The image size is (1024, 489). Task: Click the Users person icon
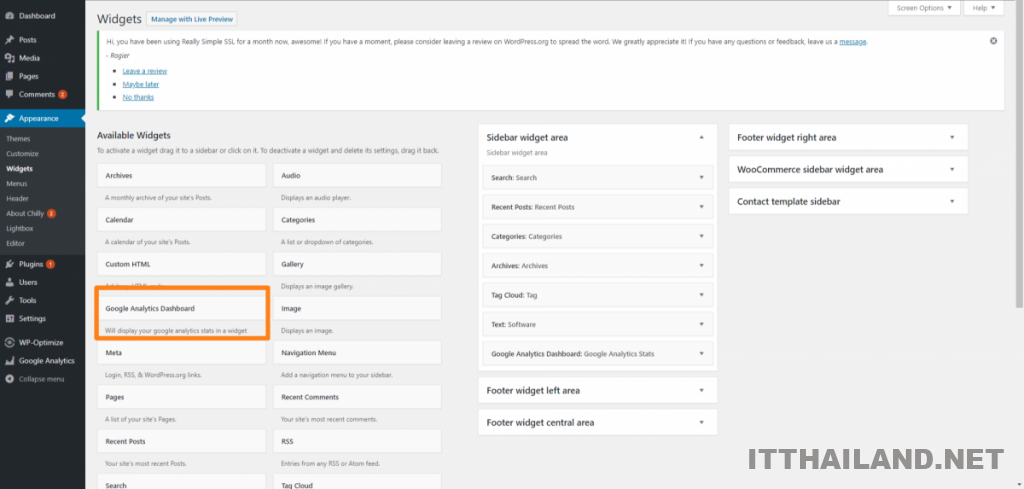(x=9, y=283)
